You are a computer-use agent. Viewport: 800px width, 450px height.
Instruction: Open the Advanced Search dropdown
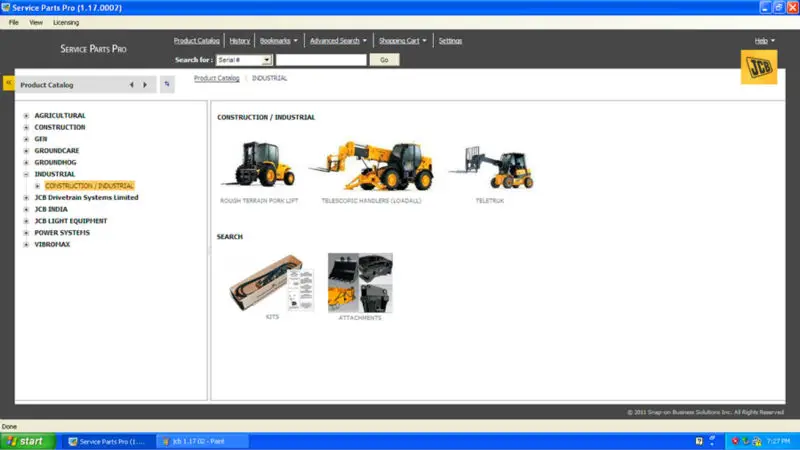(338, 41)
